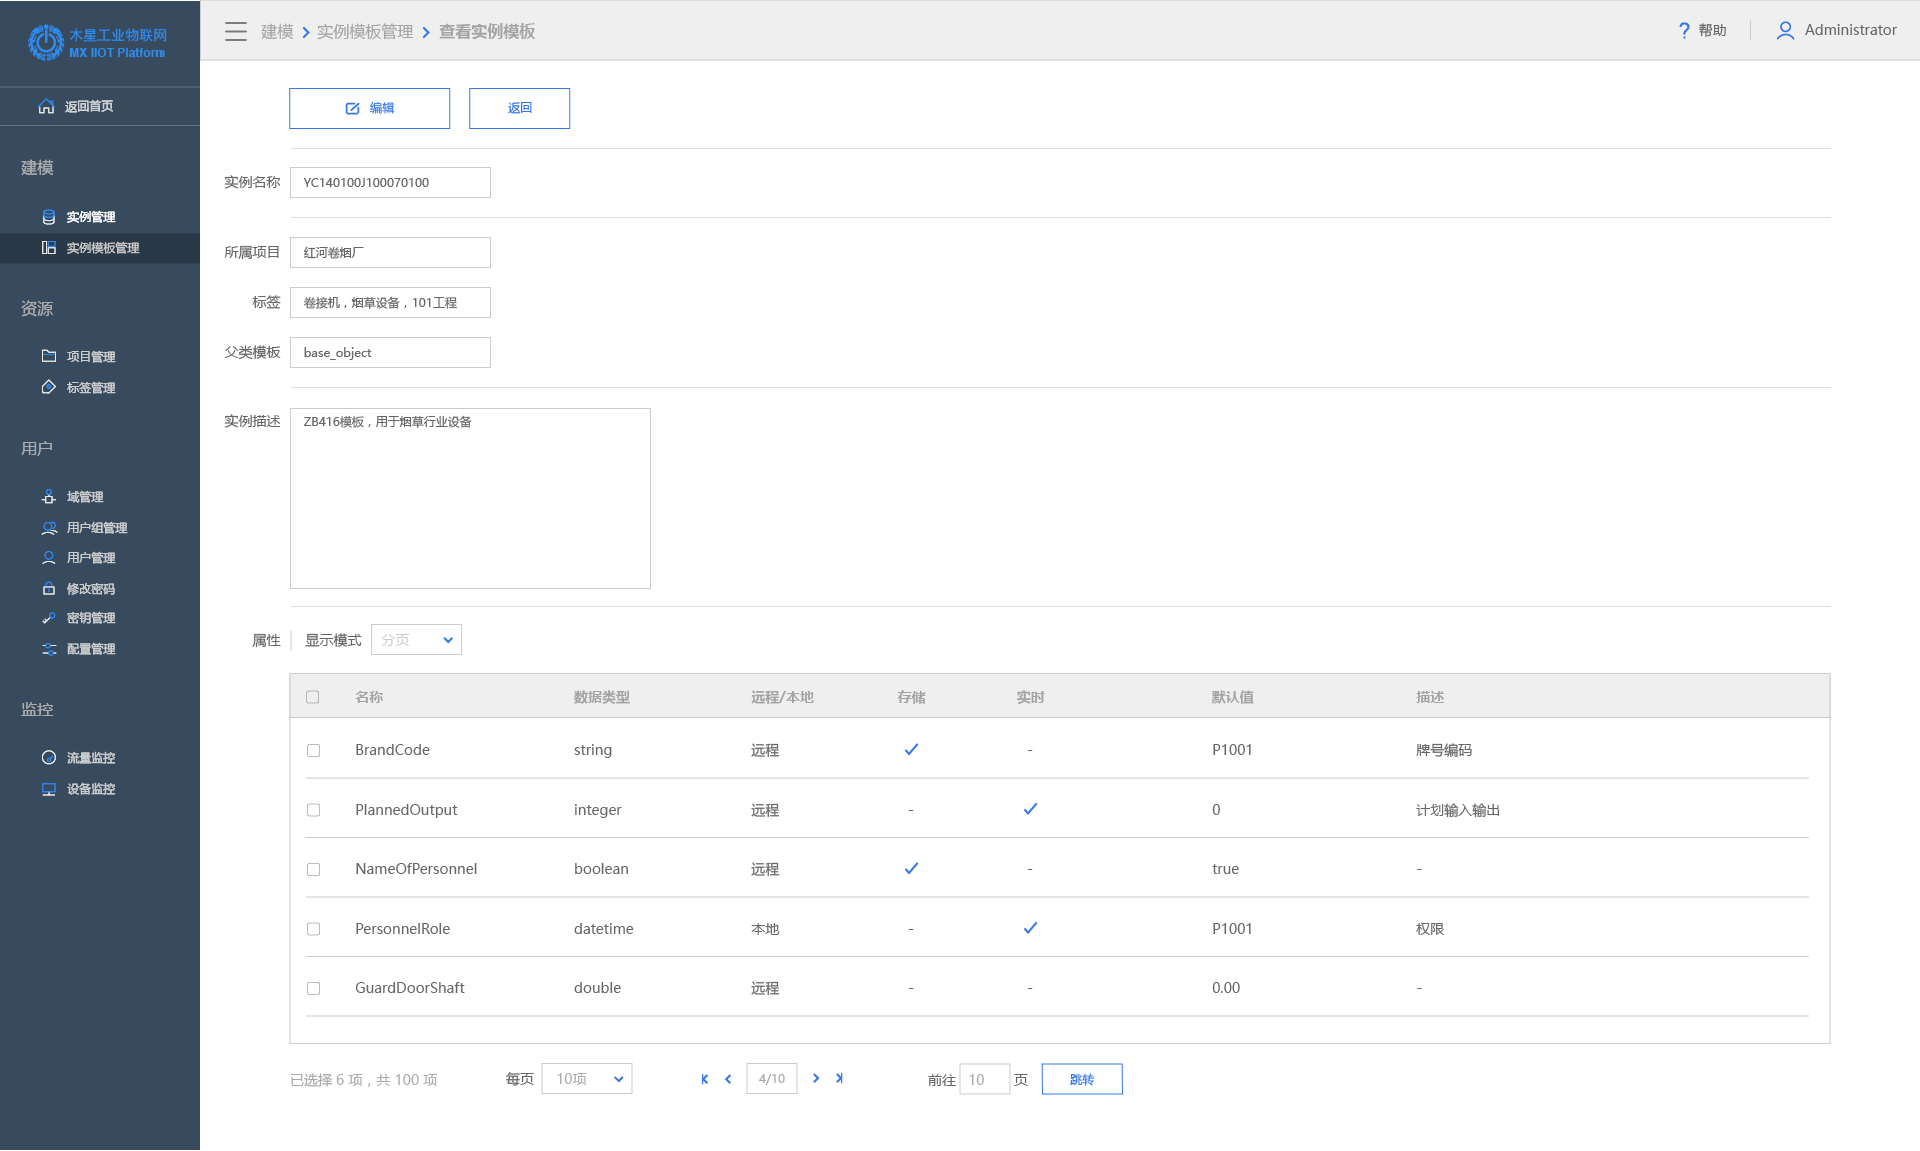The width and height of the screenshot is (1920, 1151).
Task: Click the pencil icon in the 编辑 button
Action: [352, 108]
